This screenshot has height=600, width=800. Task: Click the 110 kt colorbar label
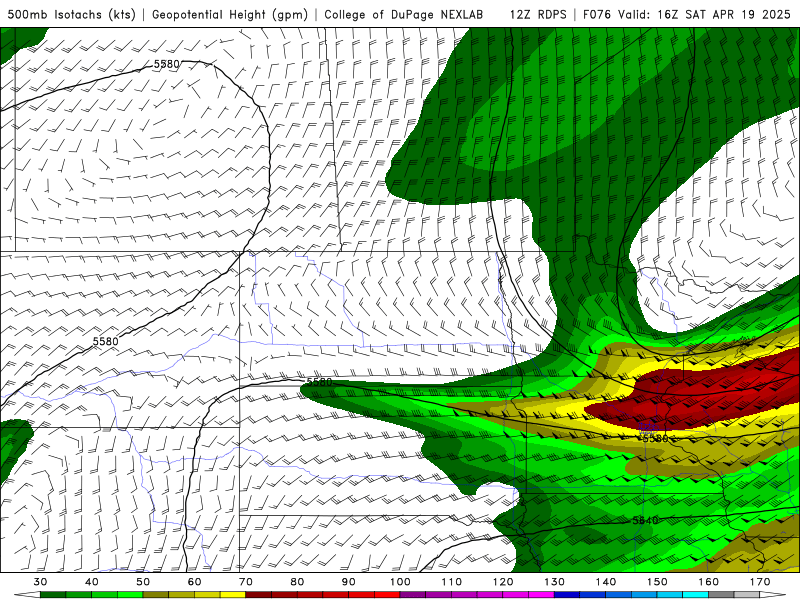click(x=452, y=582)
